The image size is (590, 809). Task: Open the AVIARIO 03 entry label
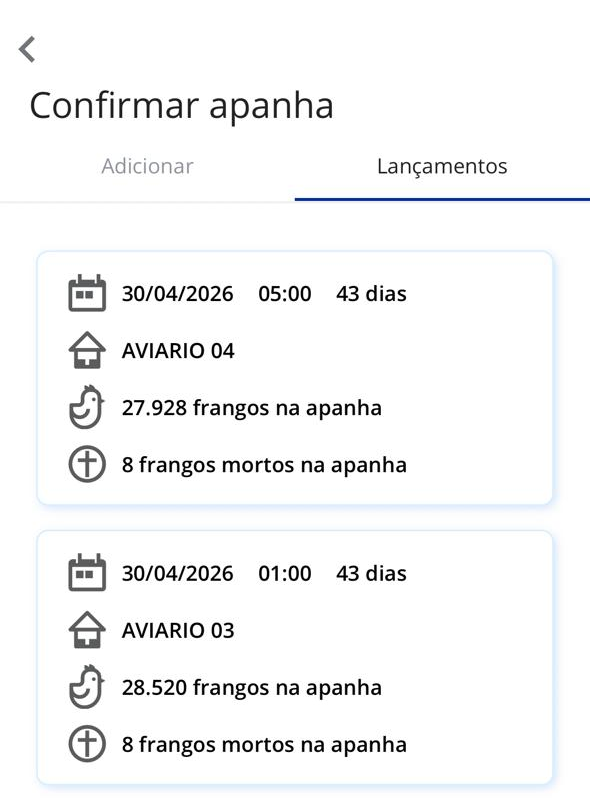coord(178,630)
